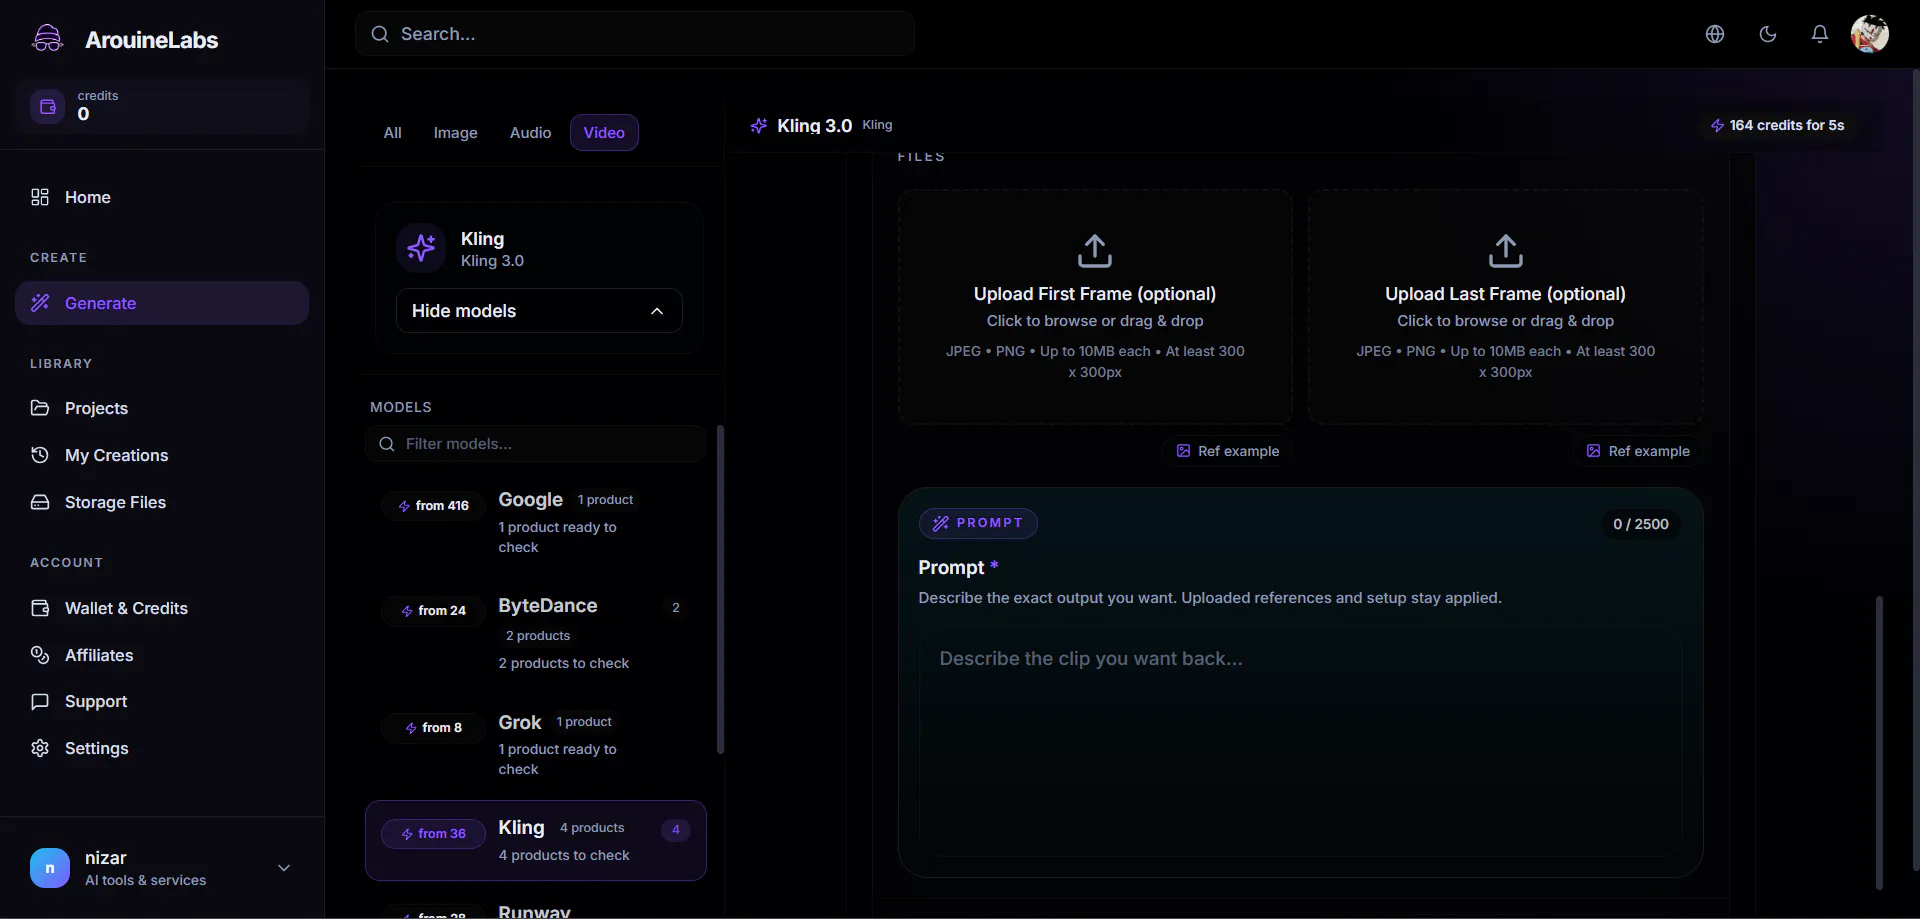Screen dimensions: 1920x919
Task: Open the language globe icon
Action: [x=1715, y=34]
